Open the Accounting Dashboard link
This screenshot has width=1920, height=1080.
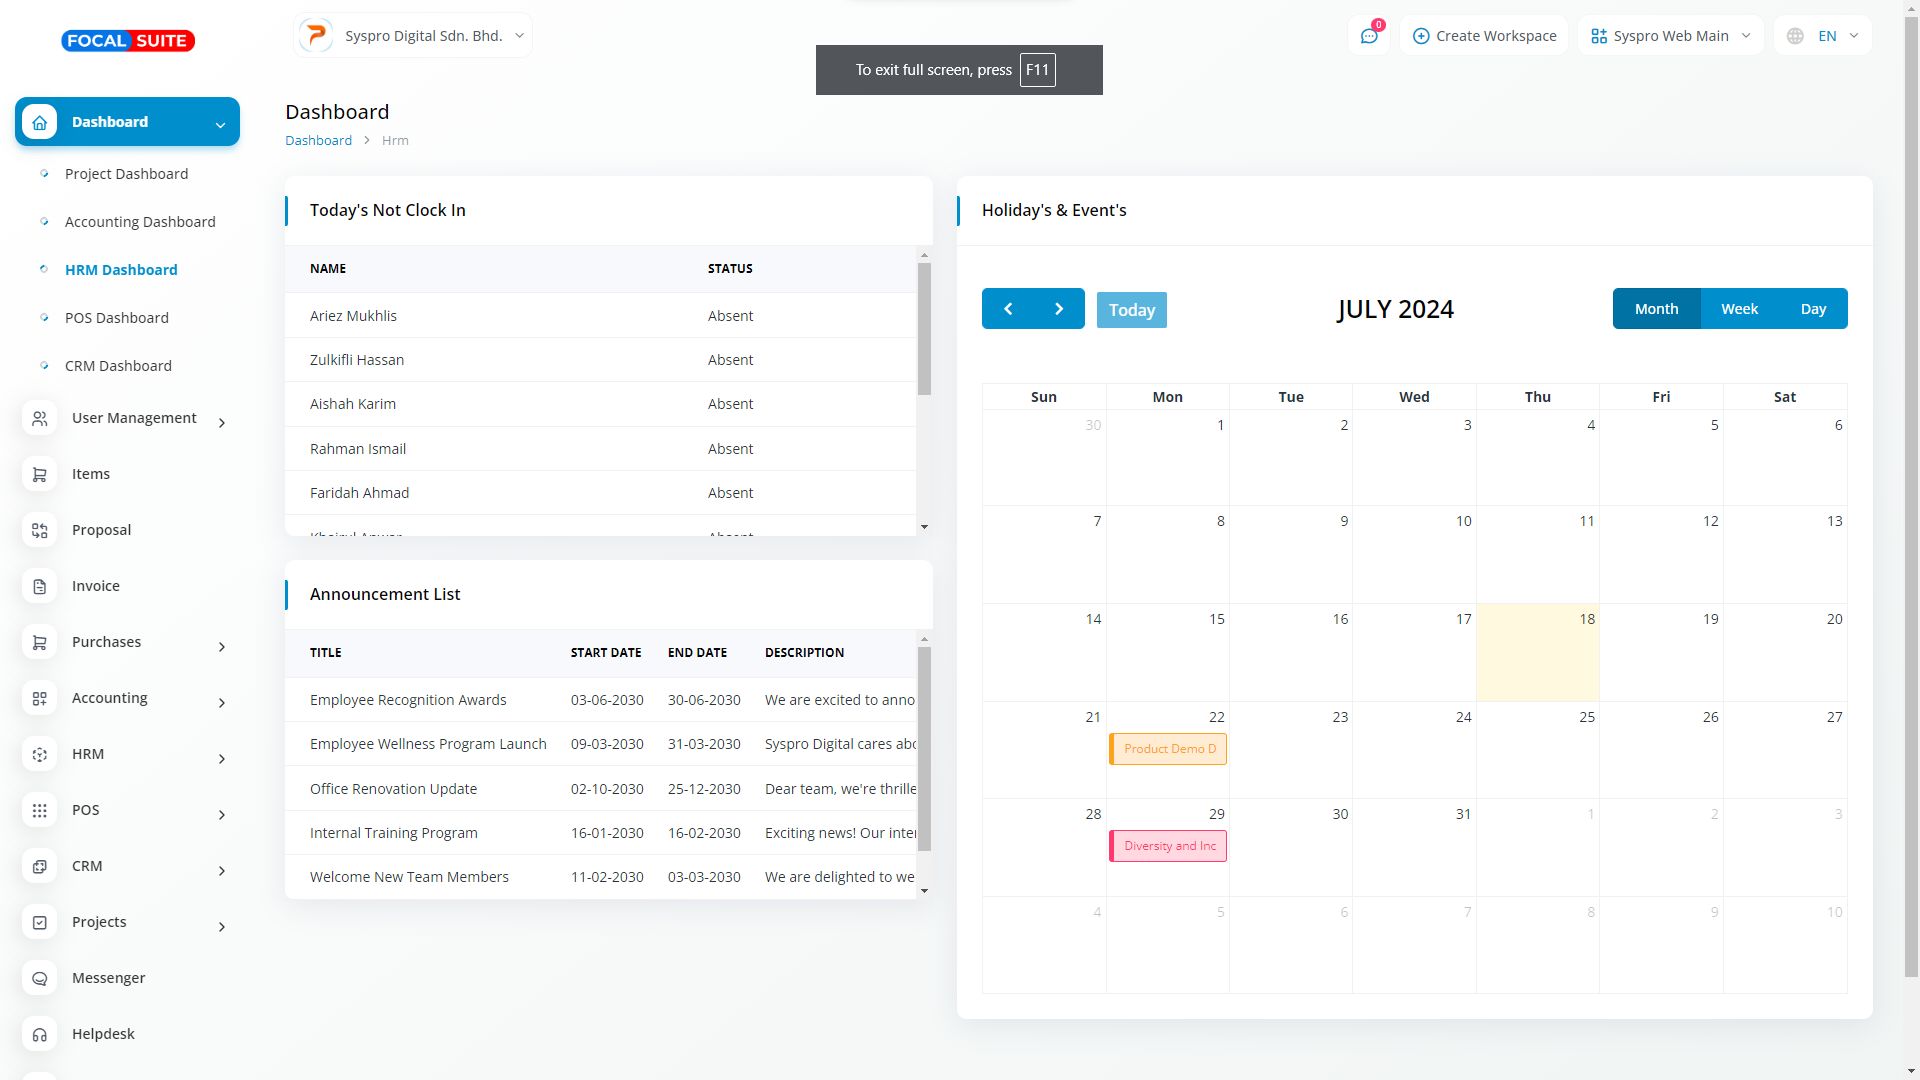point(140,222)
